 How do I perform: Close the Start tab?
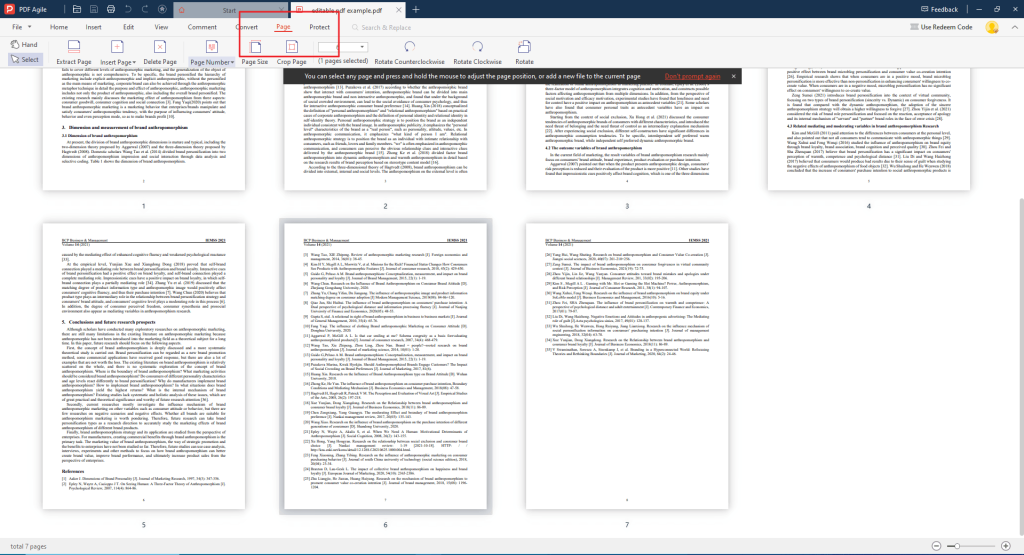coord(282,10)
